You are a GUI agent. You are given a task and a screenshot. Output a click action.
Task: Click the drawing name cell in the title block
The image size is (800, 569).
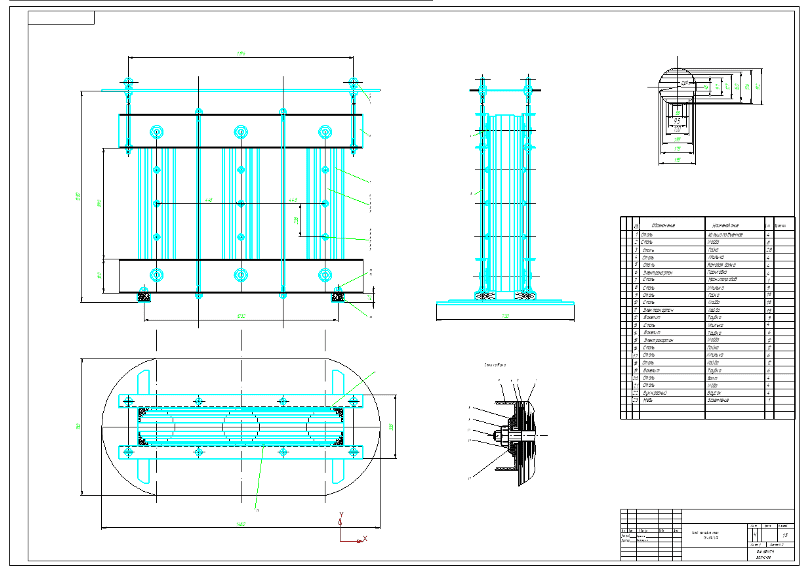tap(715, 535)
